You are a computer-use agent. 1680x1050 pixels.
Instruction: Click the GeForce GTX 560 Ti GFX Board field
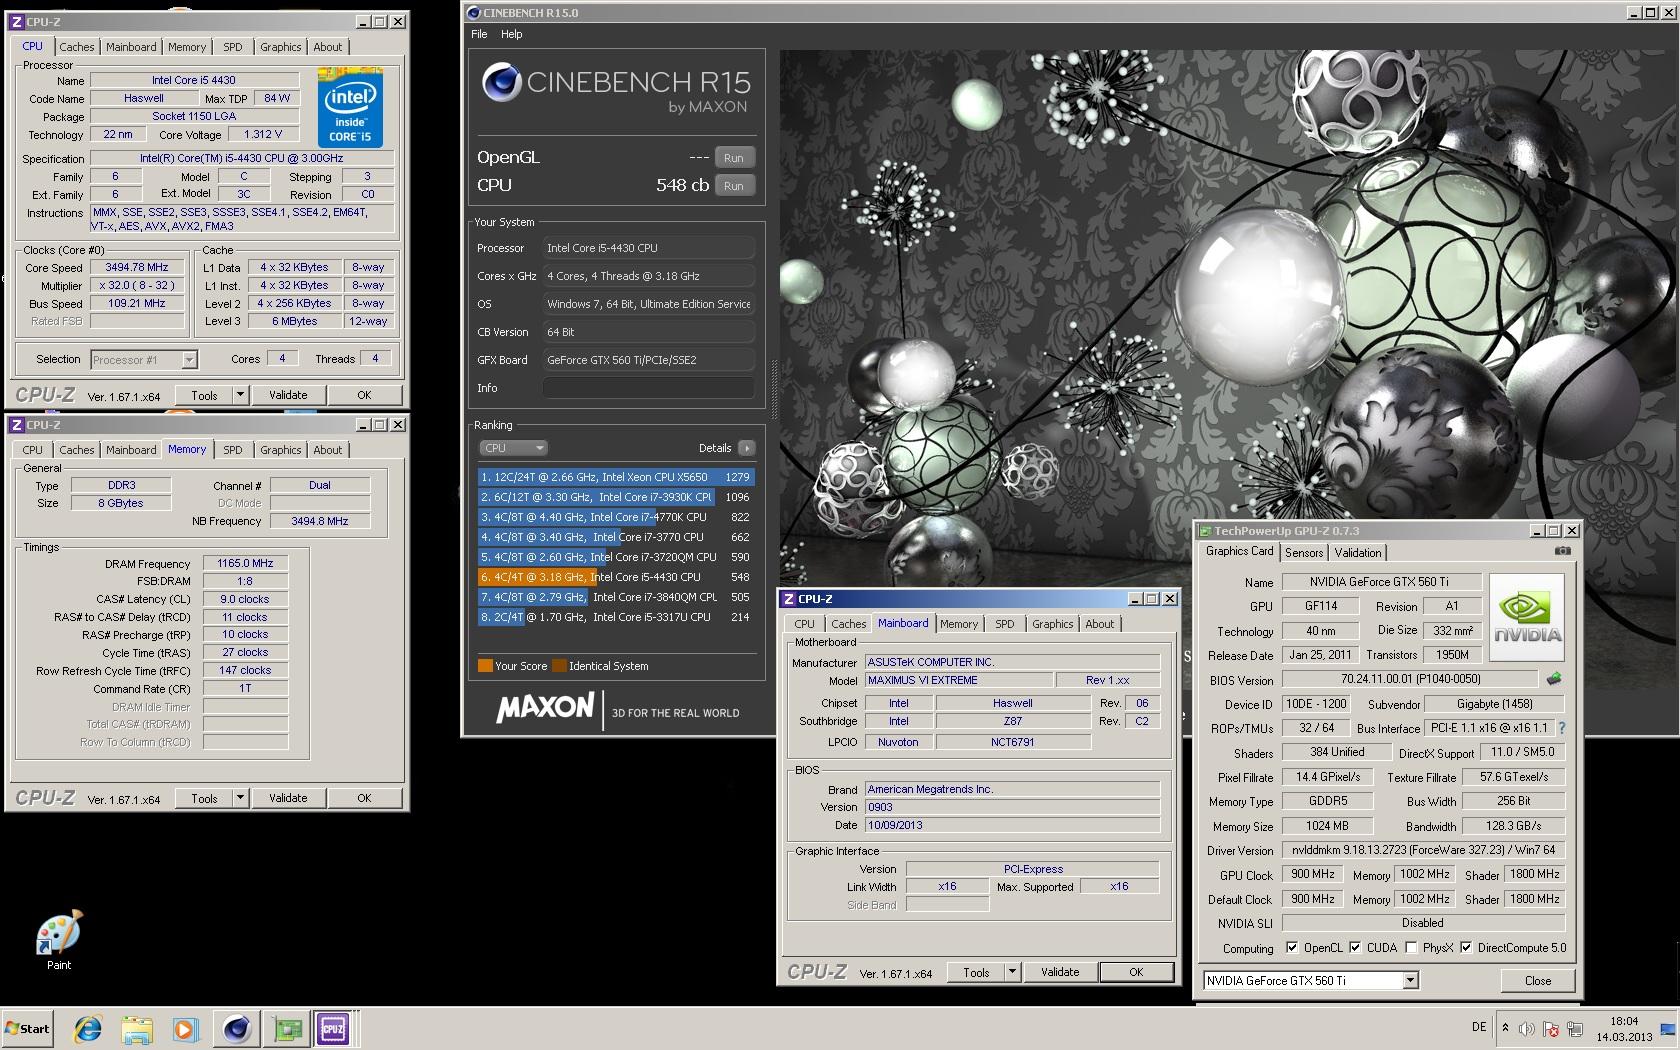[x=648, y=360]
